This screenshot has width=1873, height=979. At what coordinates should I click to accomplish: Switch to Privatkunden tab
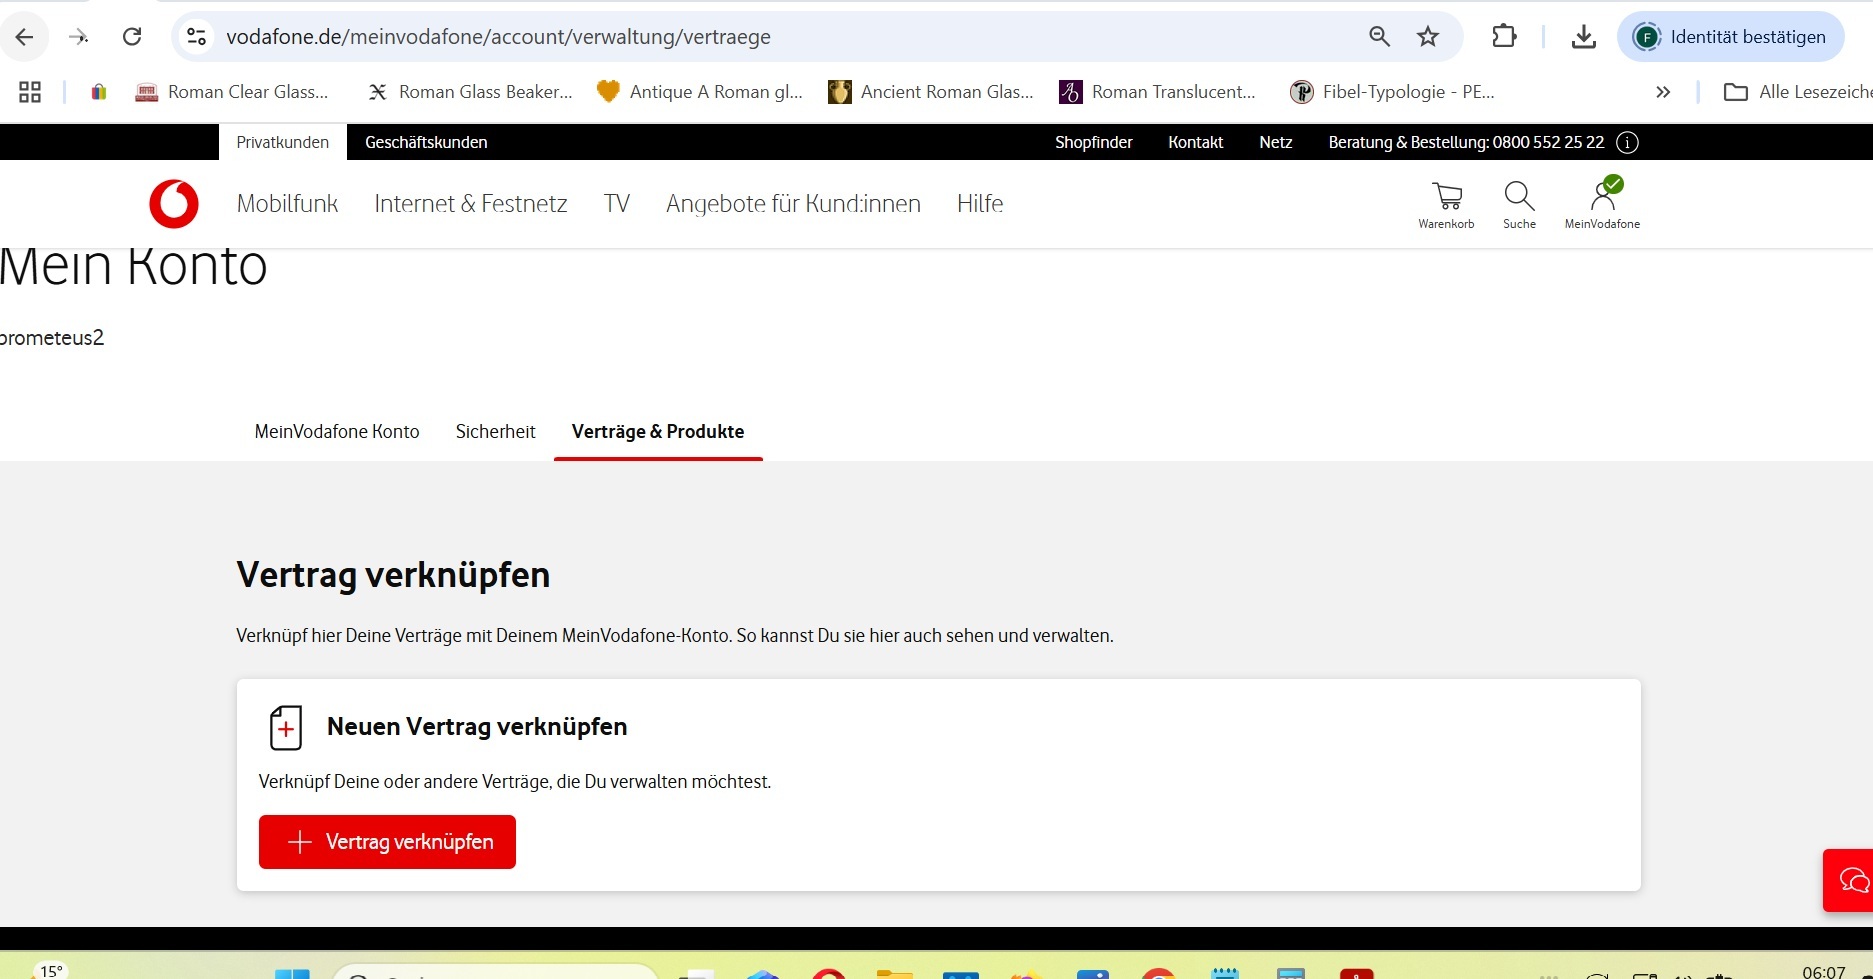(x=283, y=142)
